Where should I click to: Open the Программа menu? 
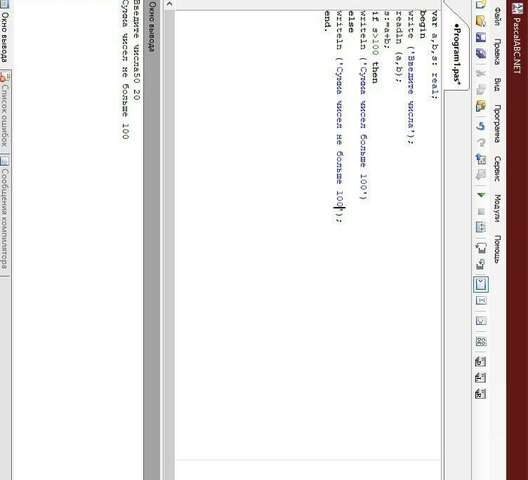pyautogui.click(x=497, y=124)
